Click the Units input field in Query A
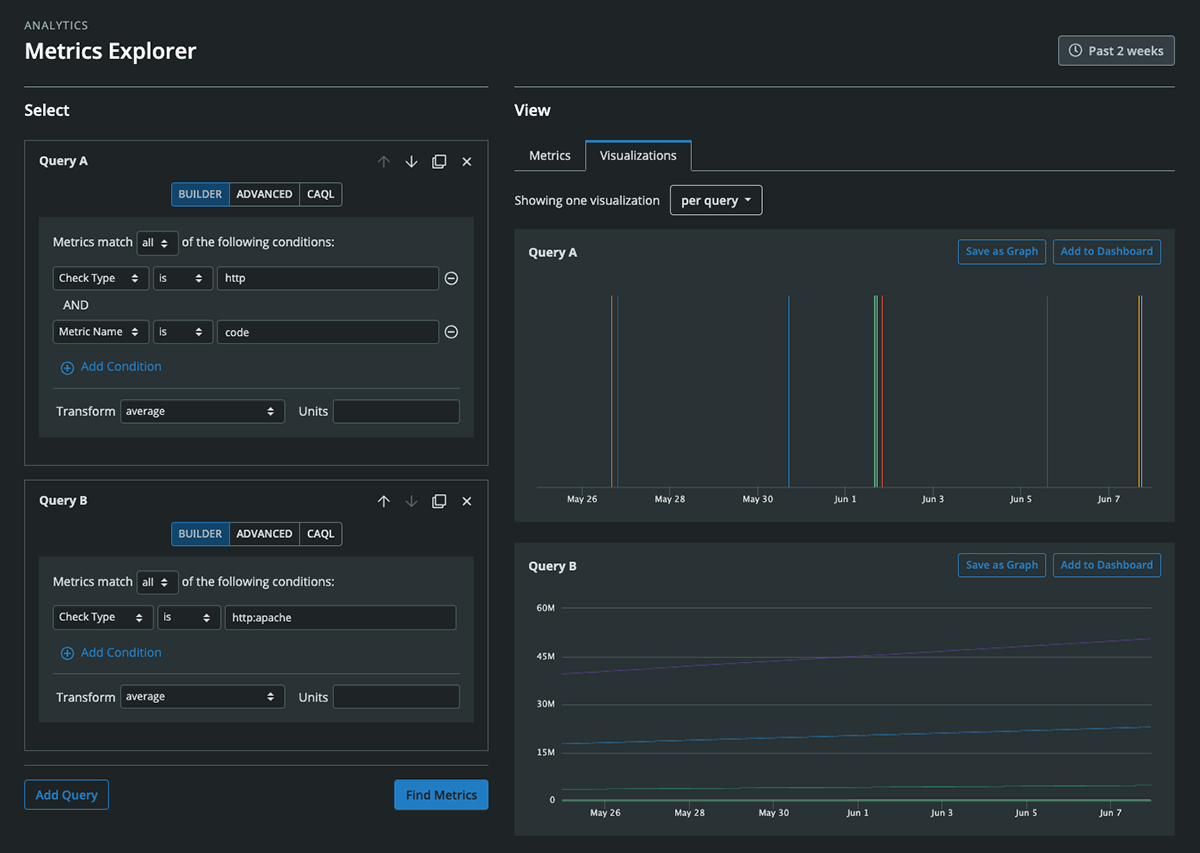 pos(396,411)
